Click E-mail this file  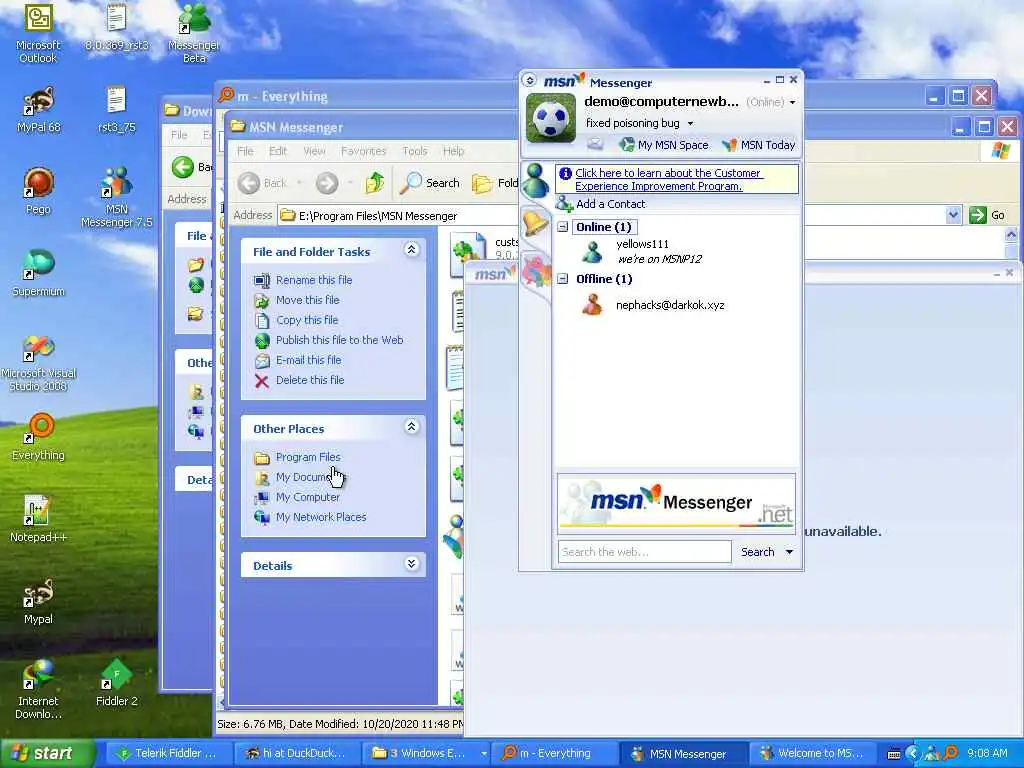308,360
